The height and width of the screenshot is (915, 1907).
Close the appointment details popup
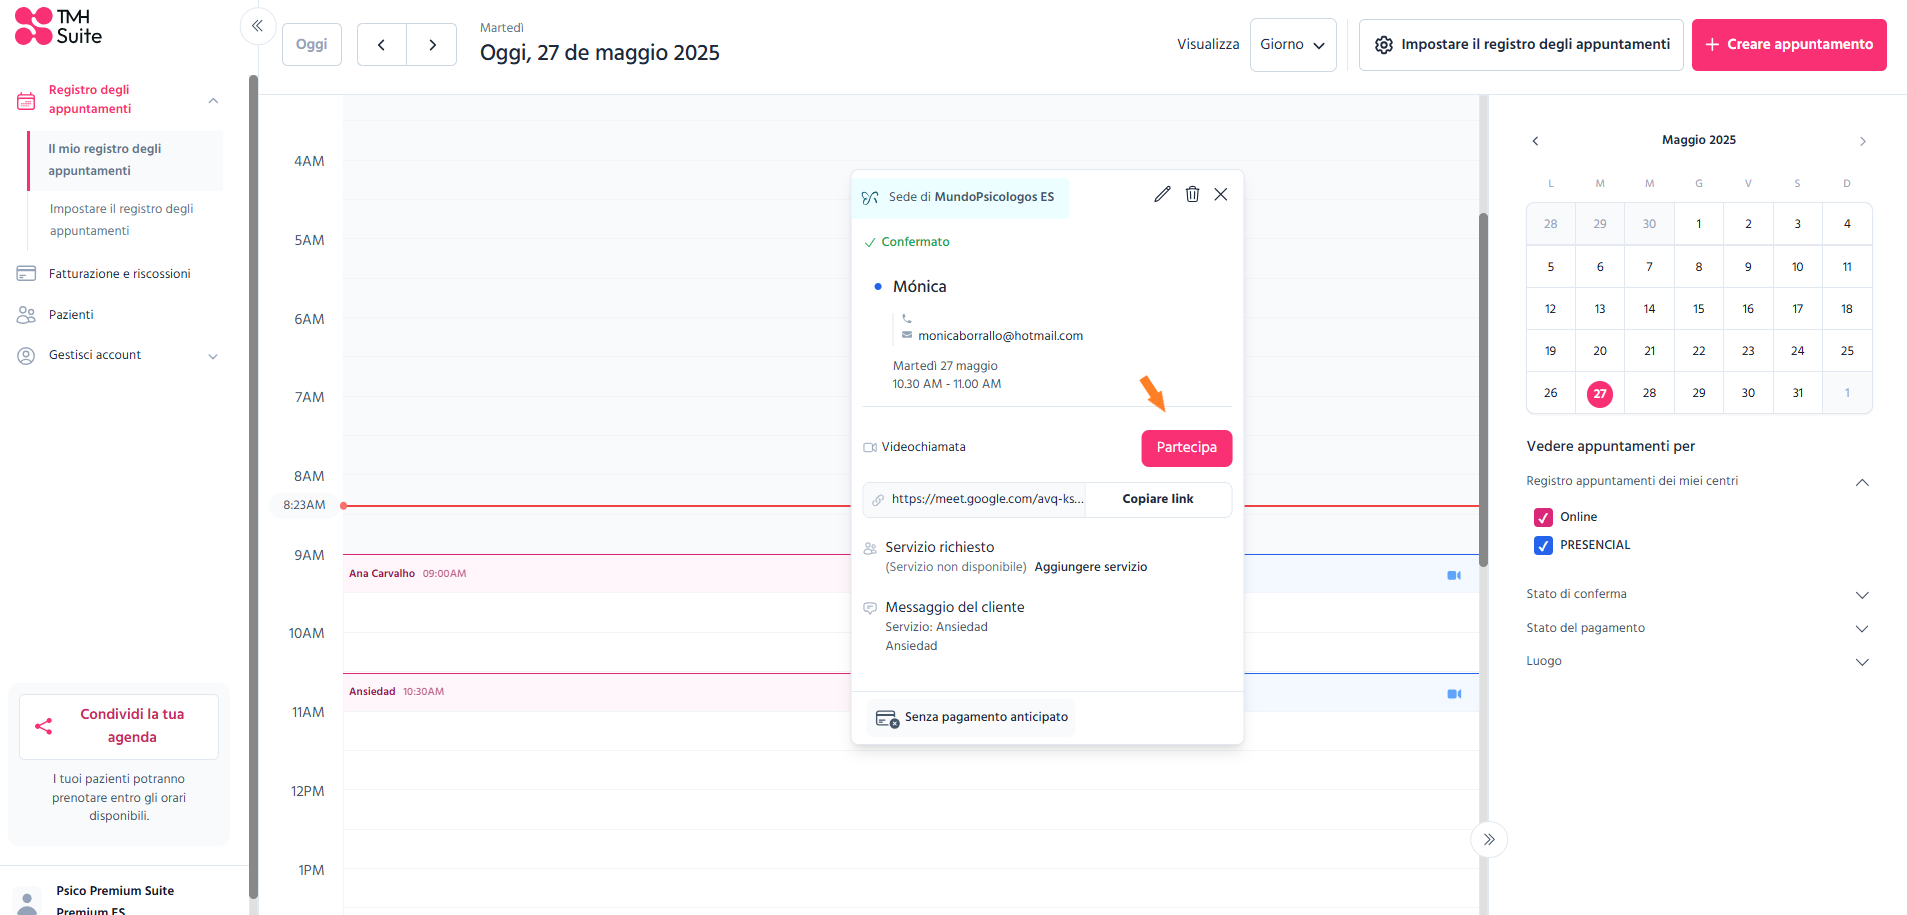[1221, 194]
